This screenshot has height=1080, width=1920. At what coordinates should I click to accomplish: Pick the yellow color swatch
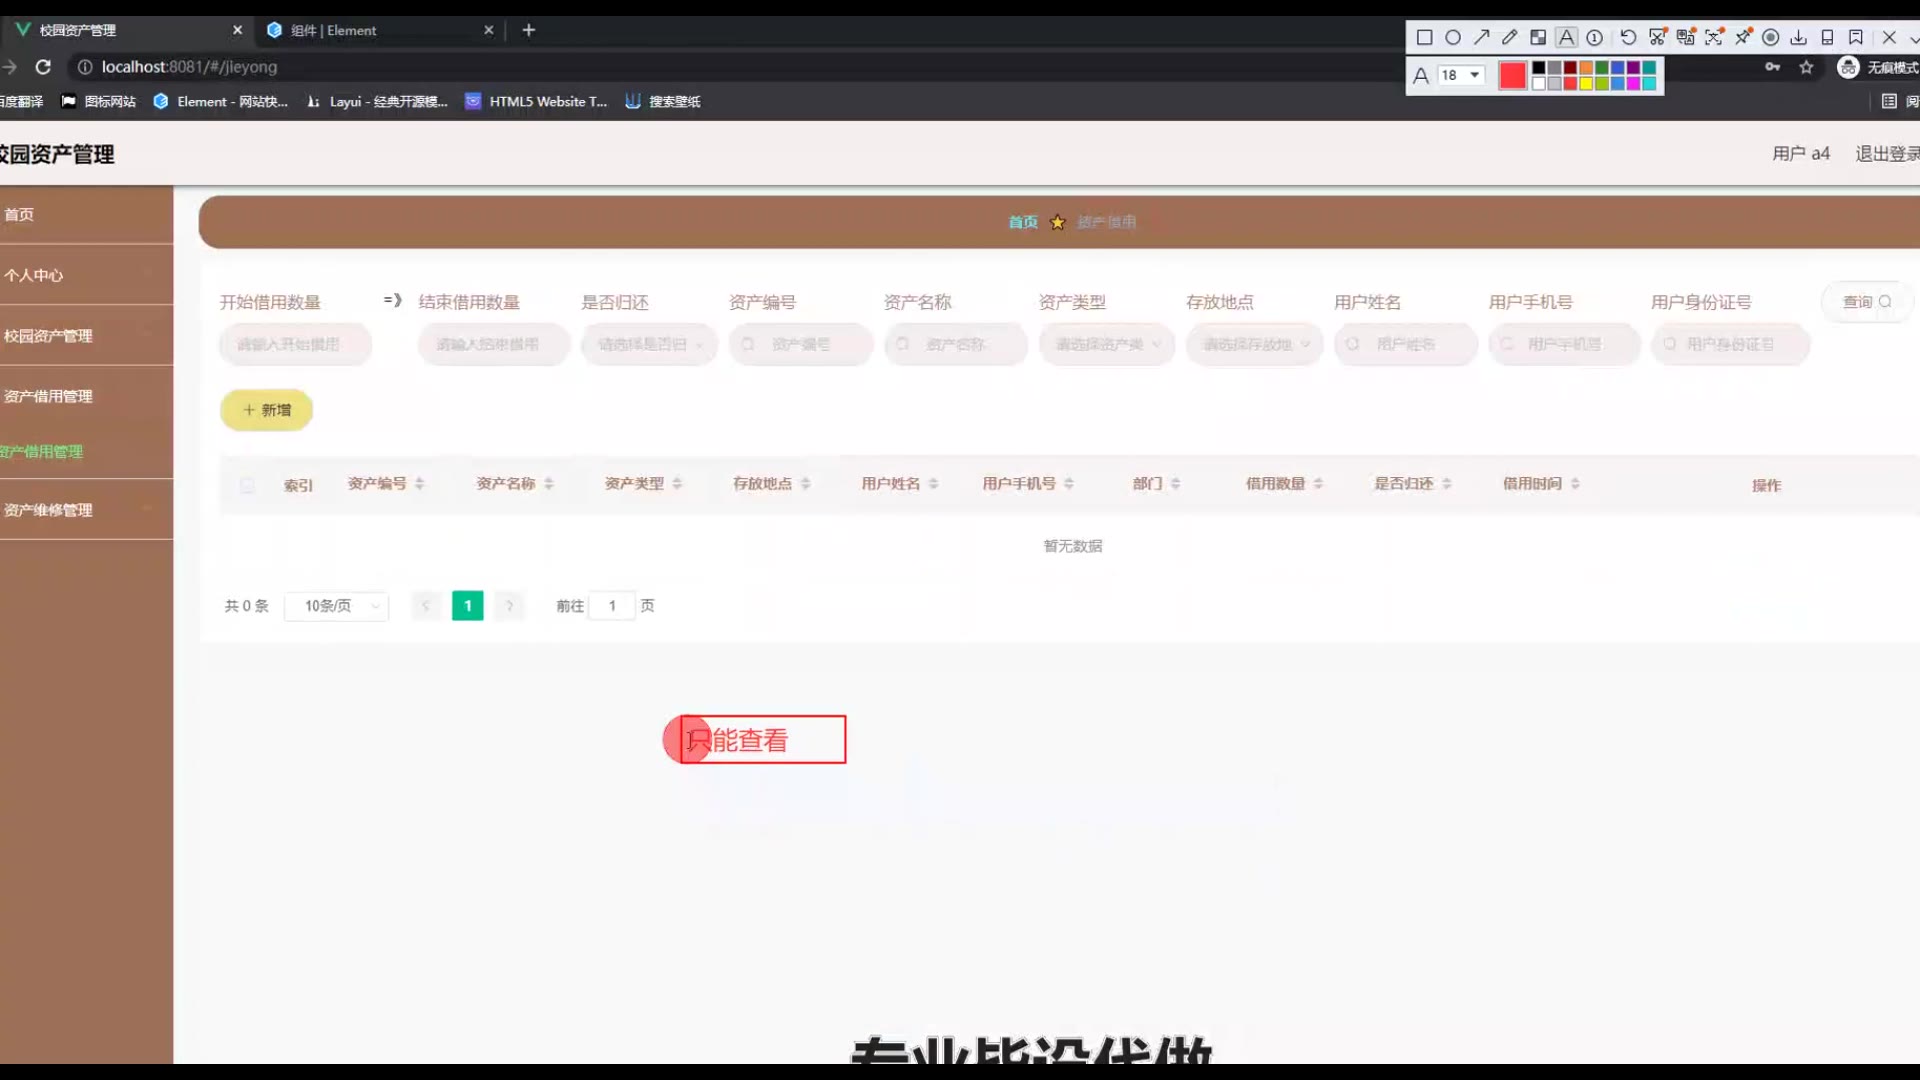coord(1586,83)
